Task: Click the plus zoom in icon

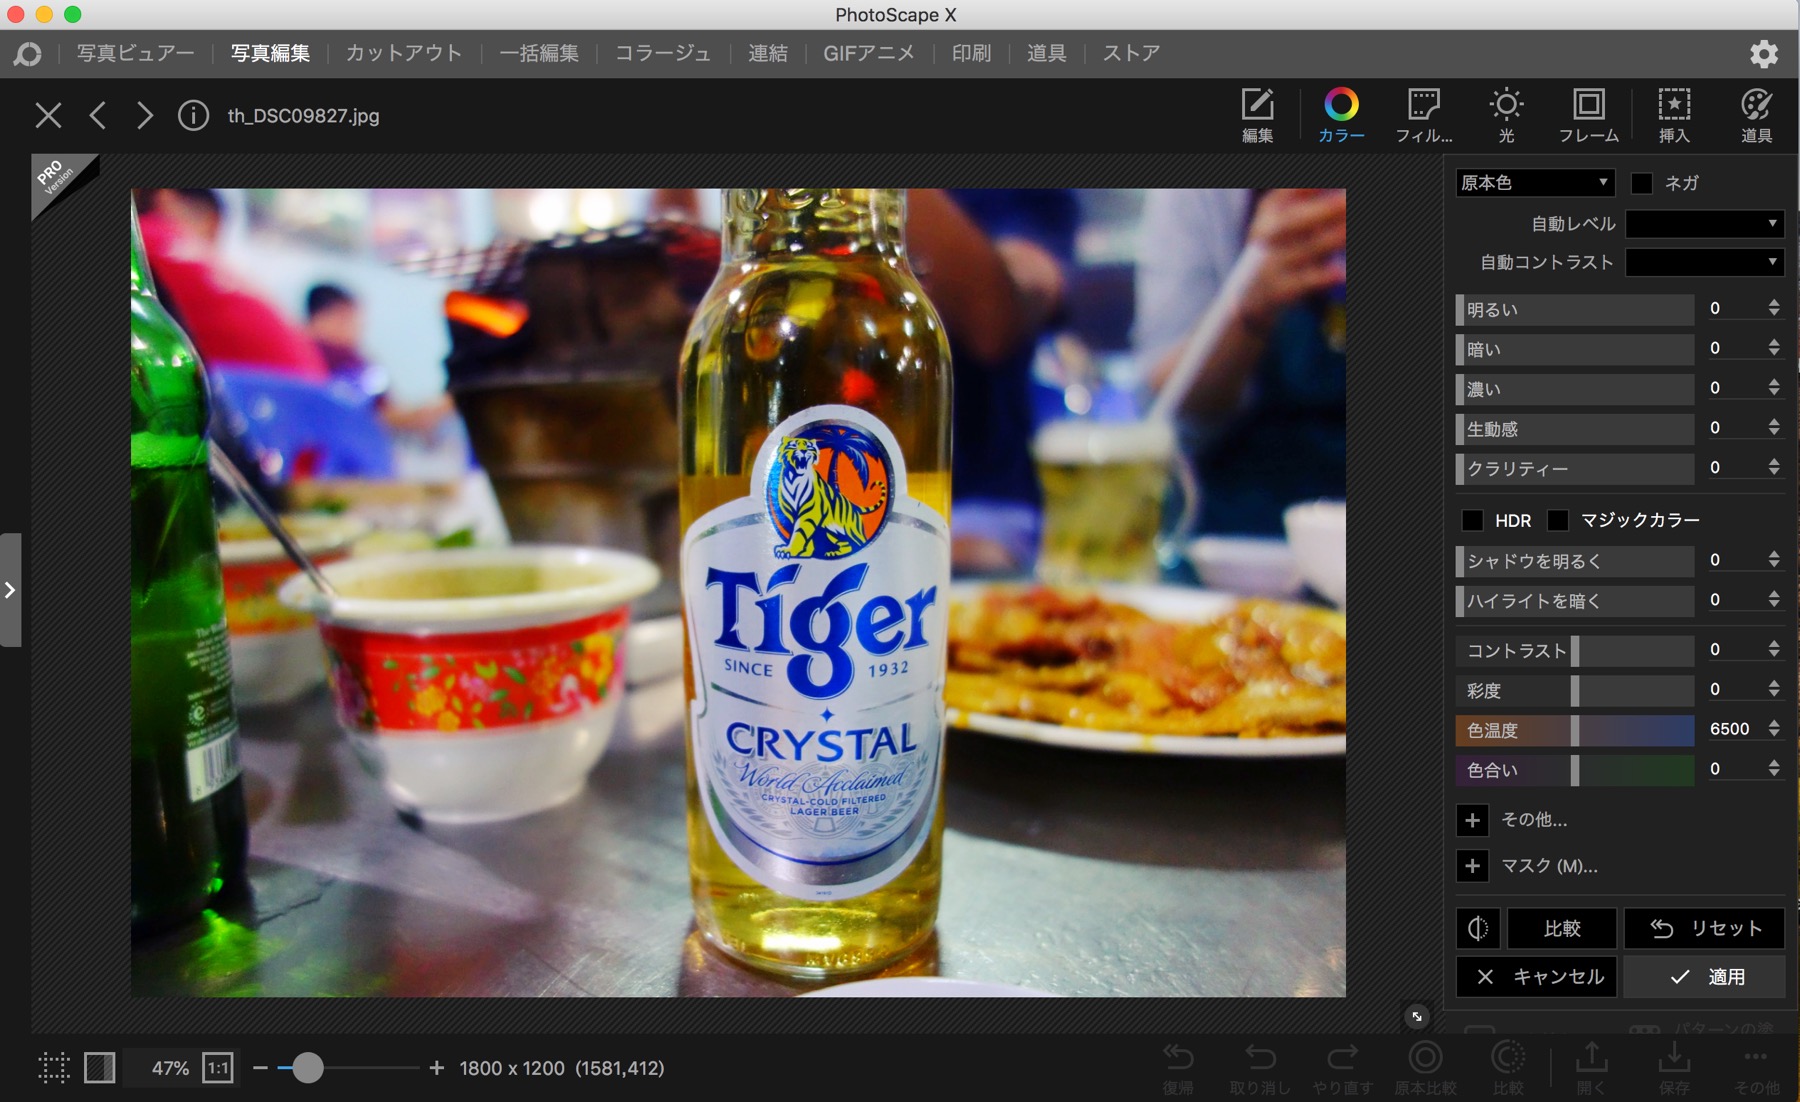Action: coord(436,1068)
